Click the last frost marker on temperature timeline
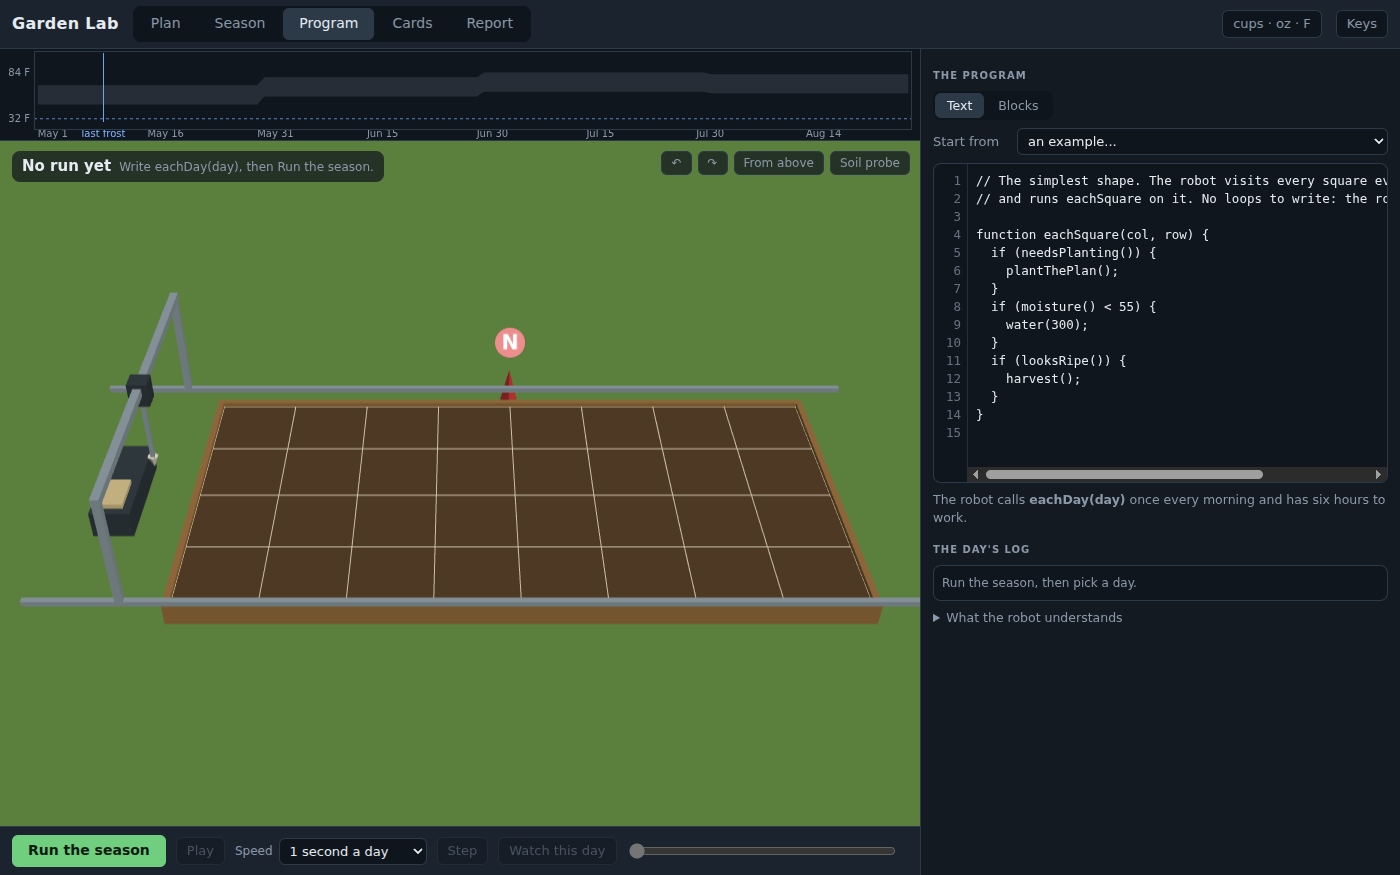 pos(103,134)
